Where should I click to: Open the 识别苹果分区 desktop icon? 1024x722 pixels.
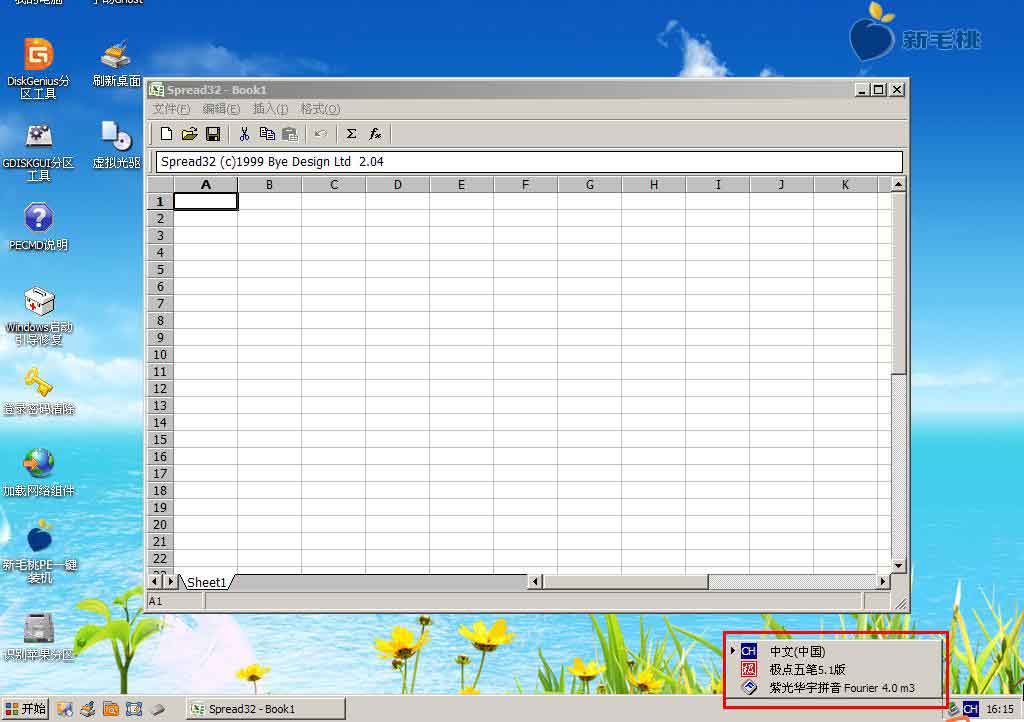39,637
